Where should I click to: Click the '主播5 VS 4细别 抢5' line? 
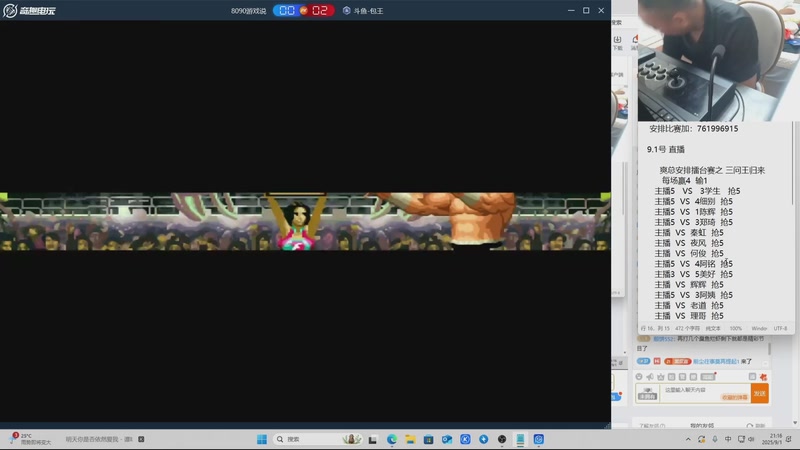click(693, 202)
